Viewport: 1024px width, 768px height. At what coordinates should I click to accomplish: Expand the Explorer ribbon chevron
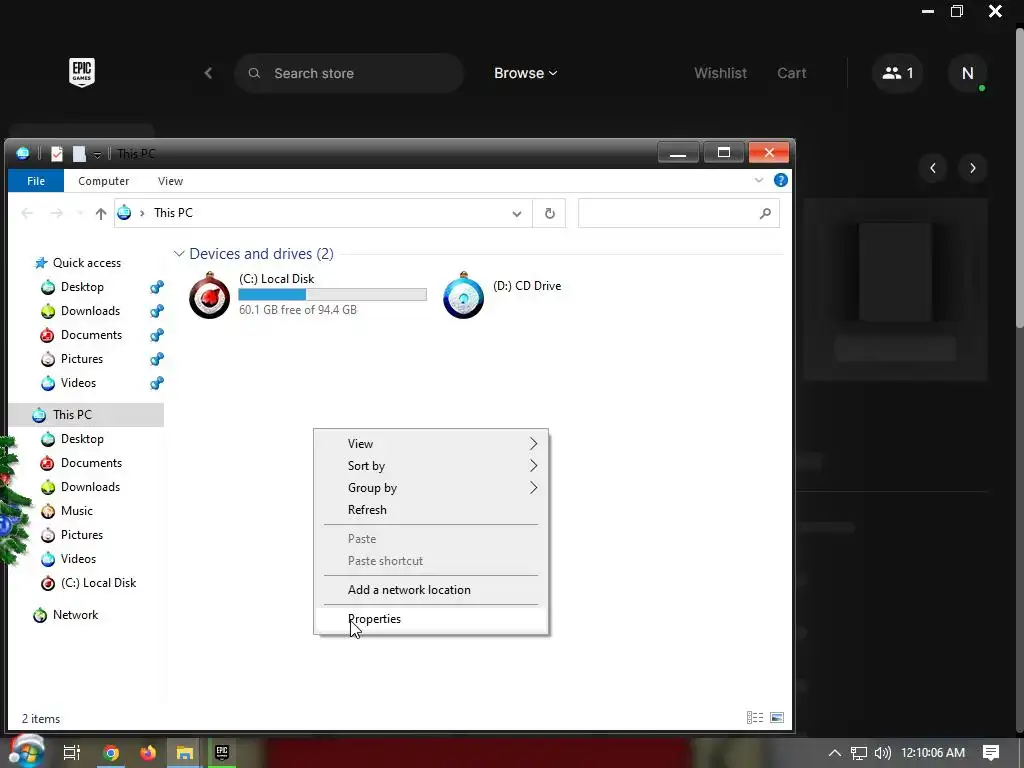tap(759, 180)
